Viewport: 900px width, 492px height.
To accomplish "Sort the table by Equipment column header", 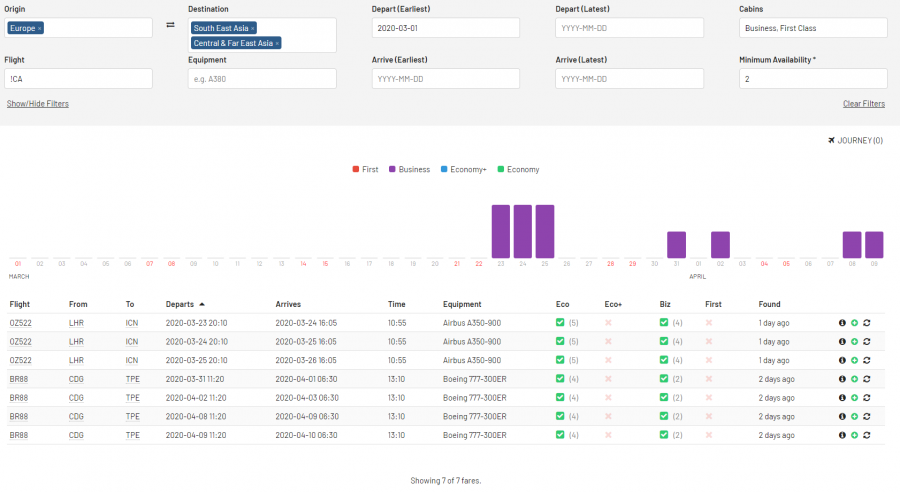I will [462, 304].
